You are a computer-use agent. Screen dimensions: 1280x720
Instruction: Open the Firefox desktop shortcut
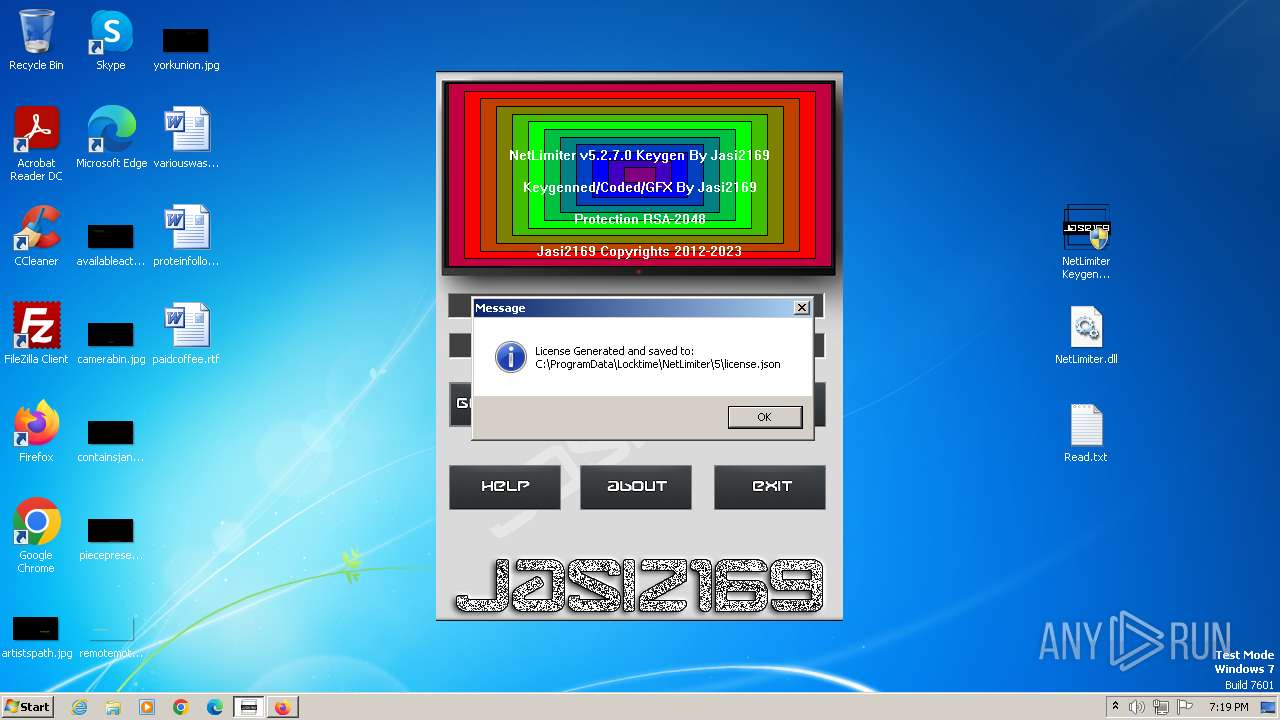[36, 432]
